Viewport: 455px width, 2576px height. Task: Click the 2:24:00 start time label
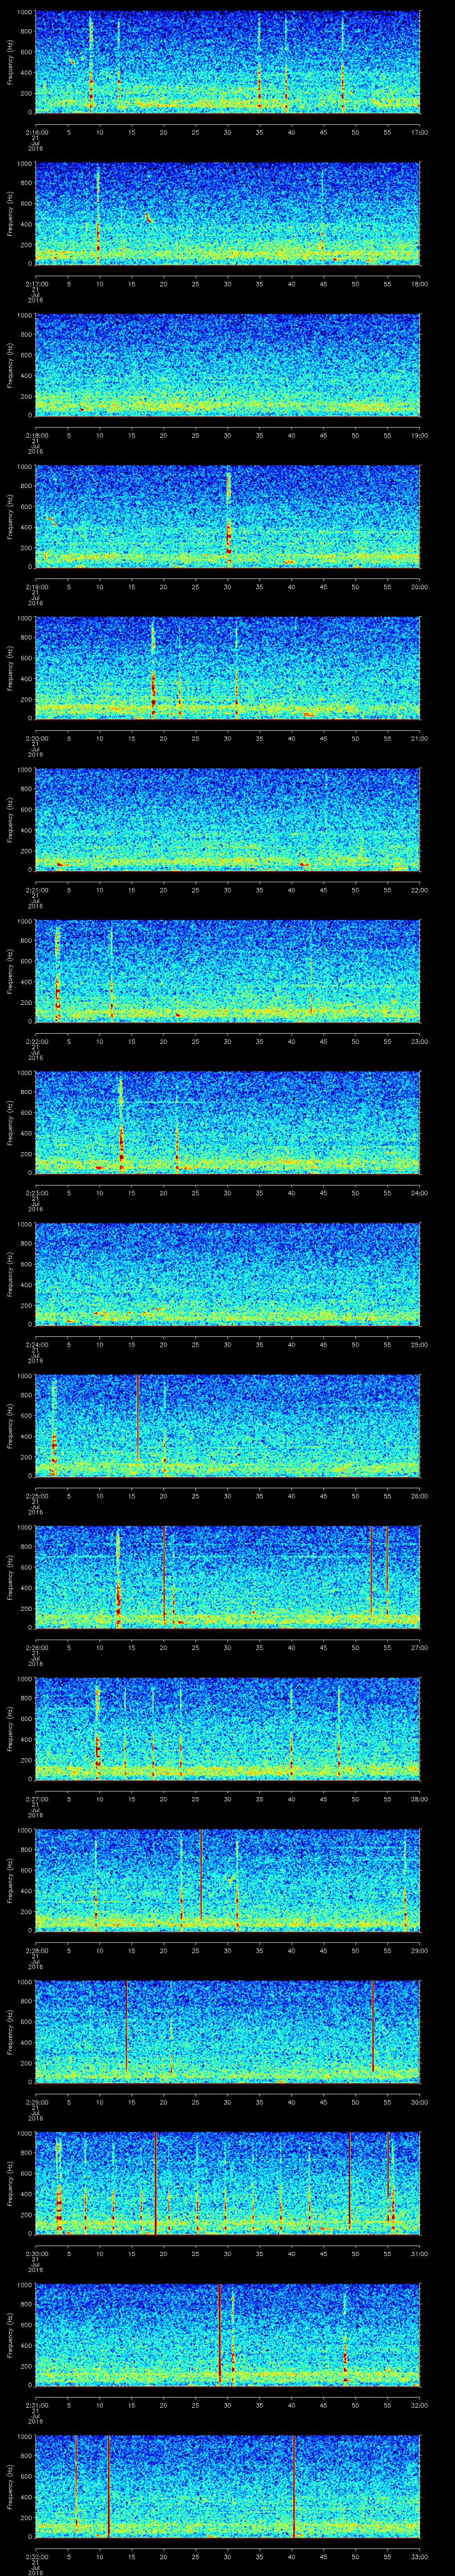pos(36,1344)
